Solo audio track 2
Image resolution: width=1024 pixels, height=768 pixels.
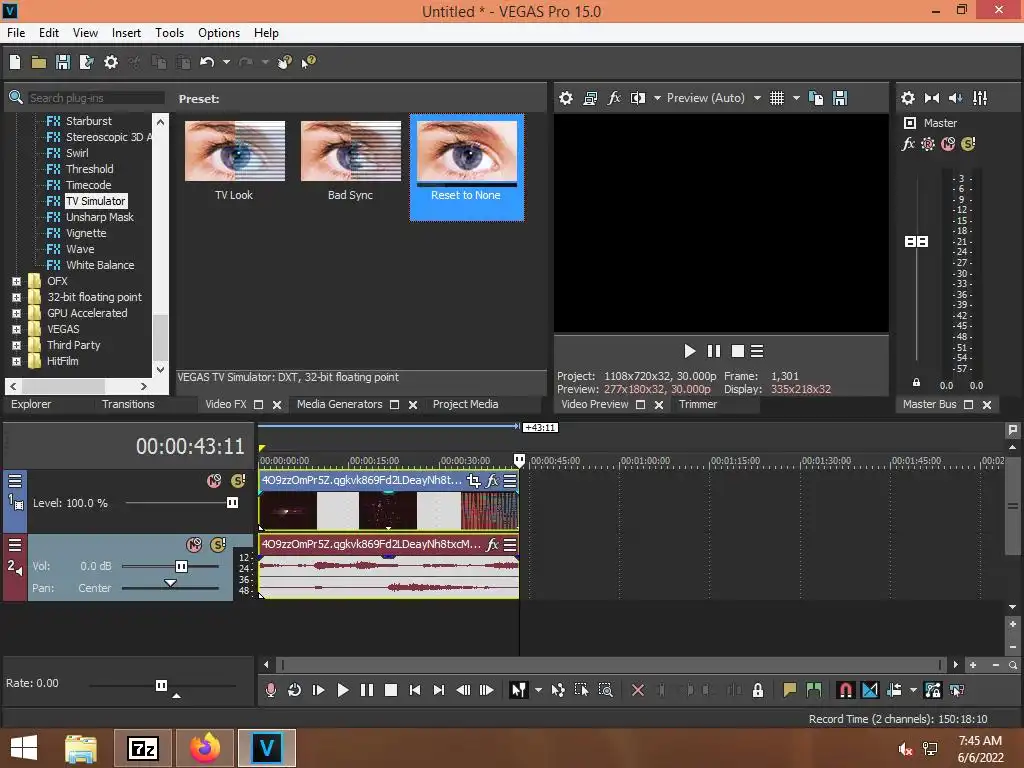(218, 544)
